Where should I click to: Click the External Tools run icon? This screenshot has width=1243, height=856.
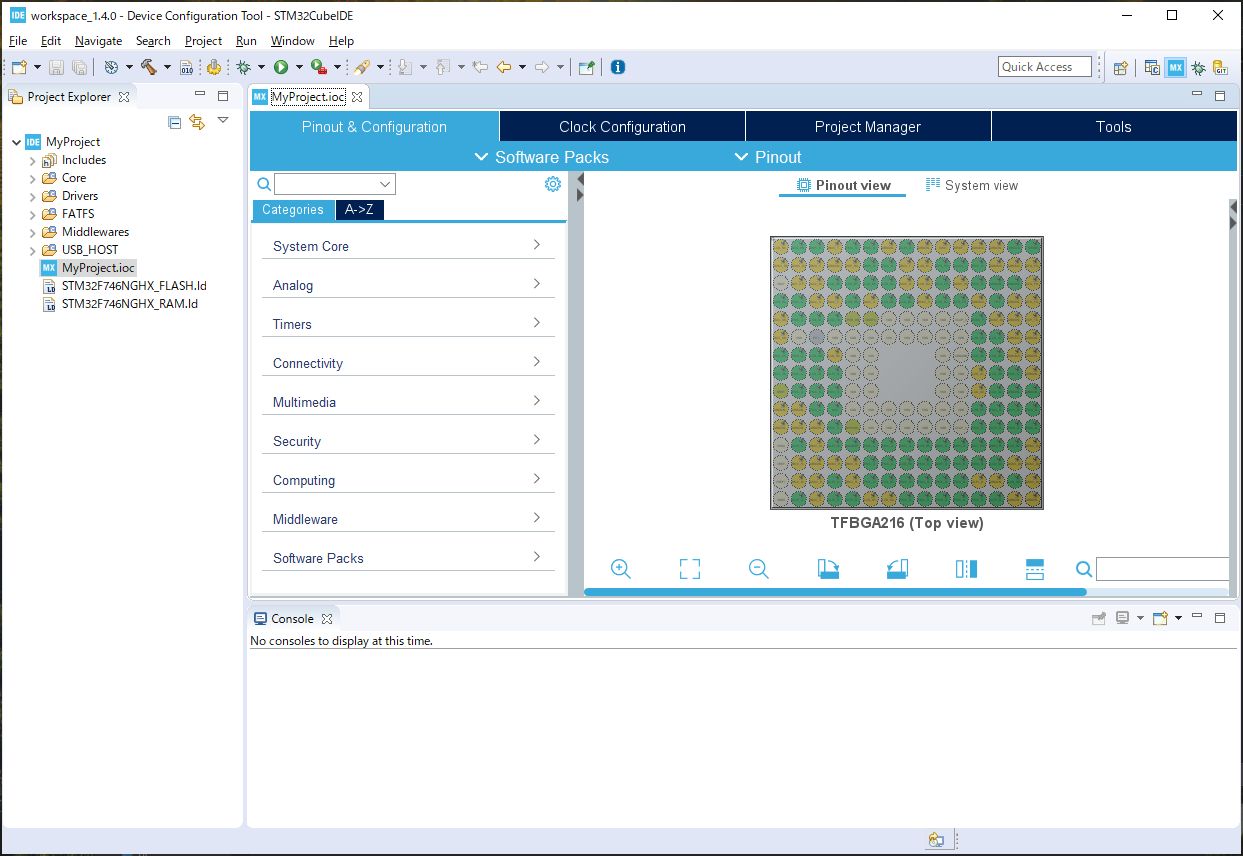pyautogui.click(x=318, y=67)
